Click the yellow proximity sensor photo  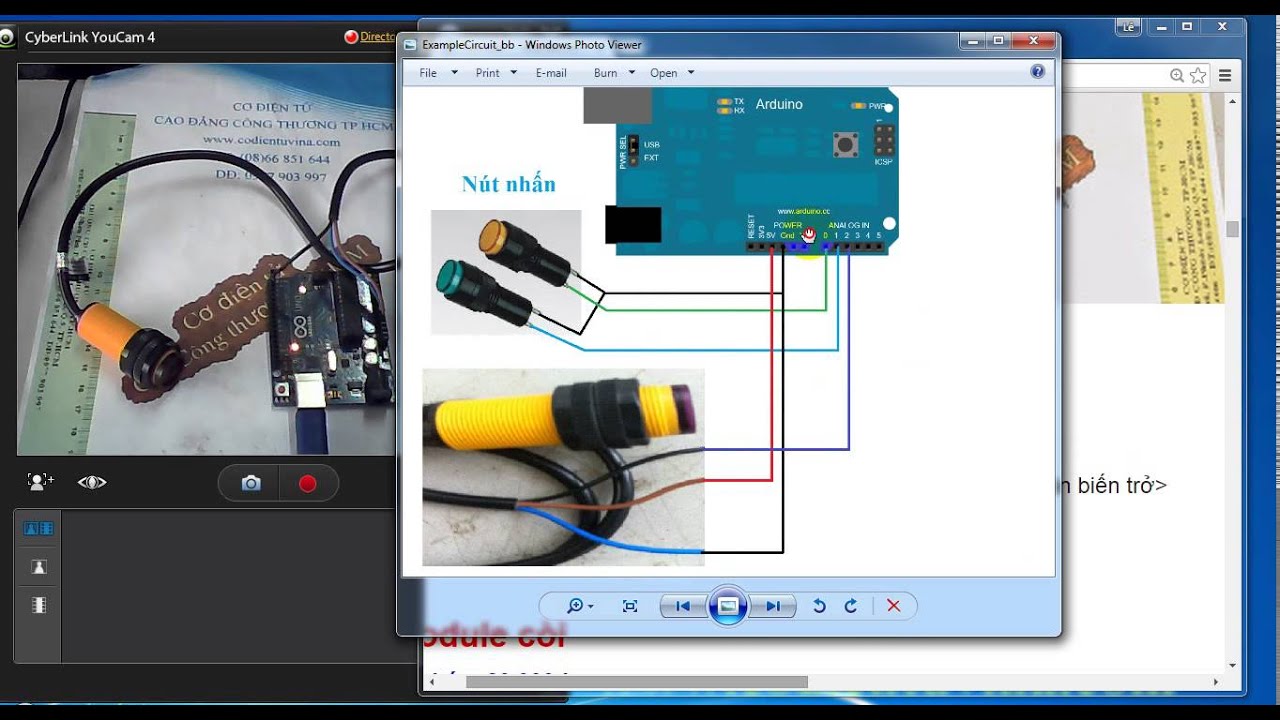point(563,467)
